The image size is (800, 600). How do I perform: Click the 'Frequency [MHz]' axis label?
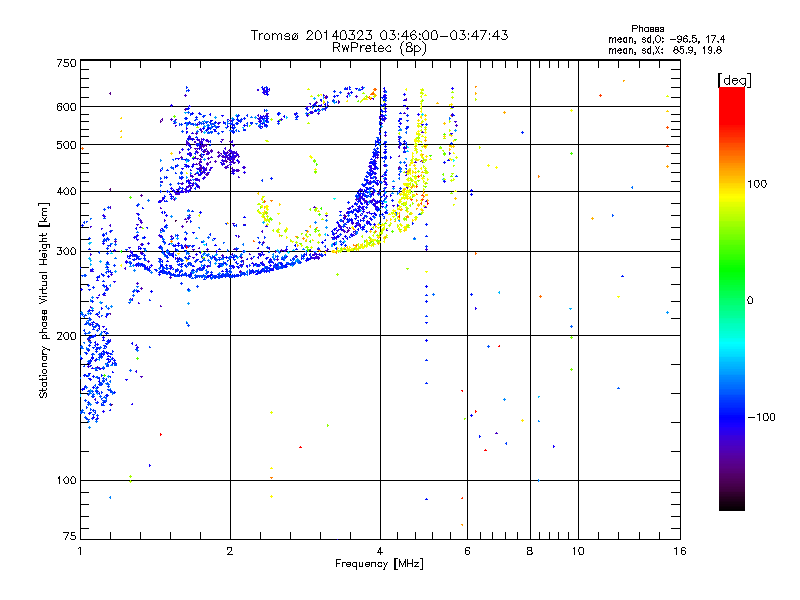pyautogui.click(x=379, y=564)
